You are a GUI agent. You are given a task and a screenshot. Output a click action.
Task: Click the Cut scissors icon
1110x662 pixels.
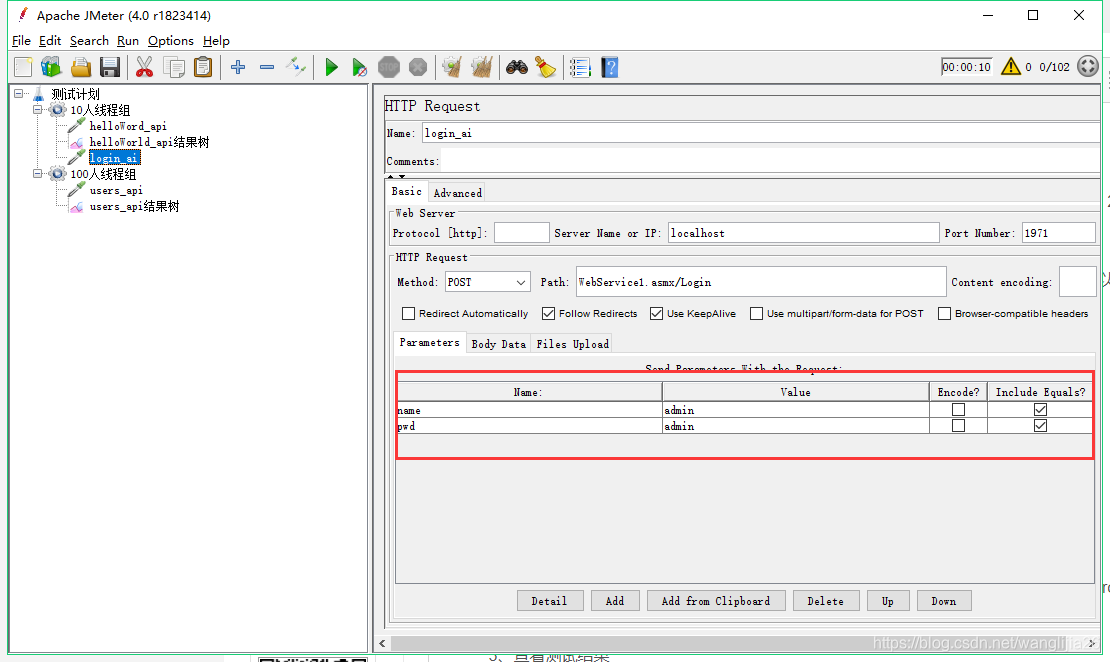[144, 67]
